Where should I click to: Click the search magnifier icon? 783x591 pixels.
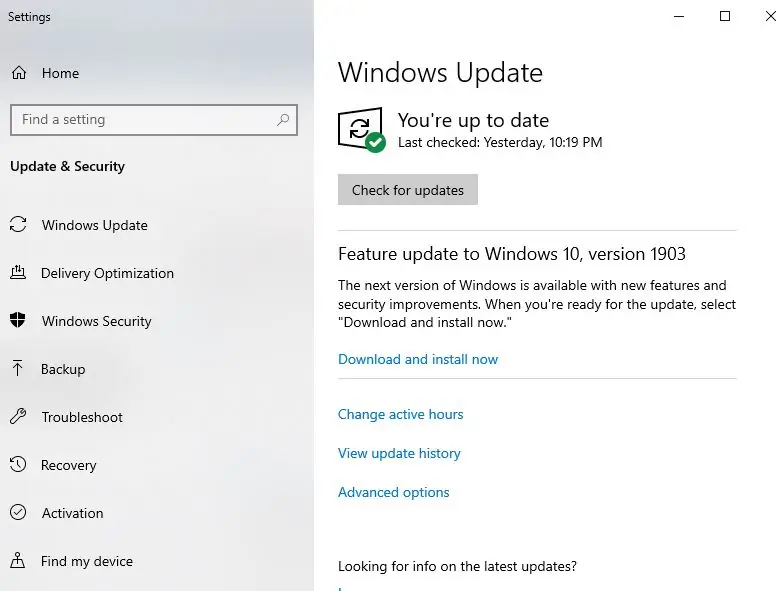point(283,120)
